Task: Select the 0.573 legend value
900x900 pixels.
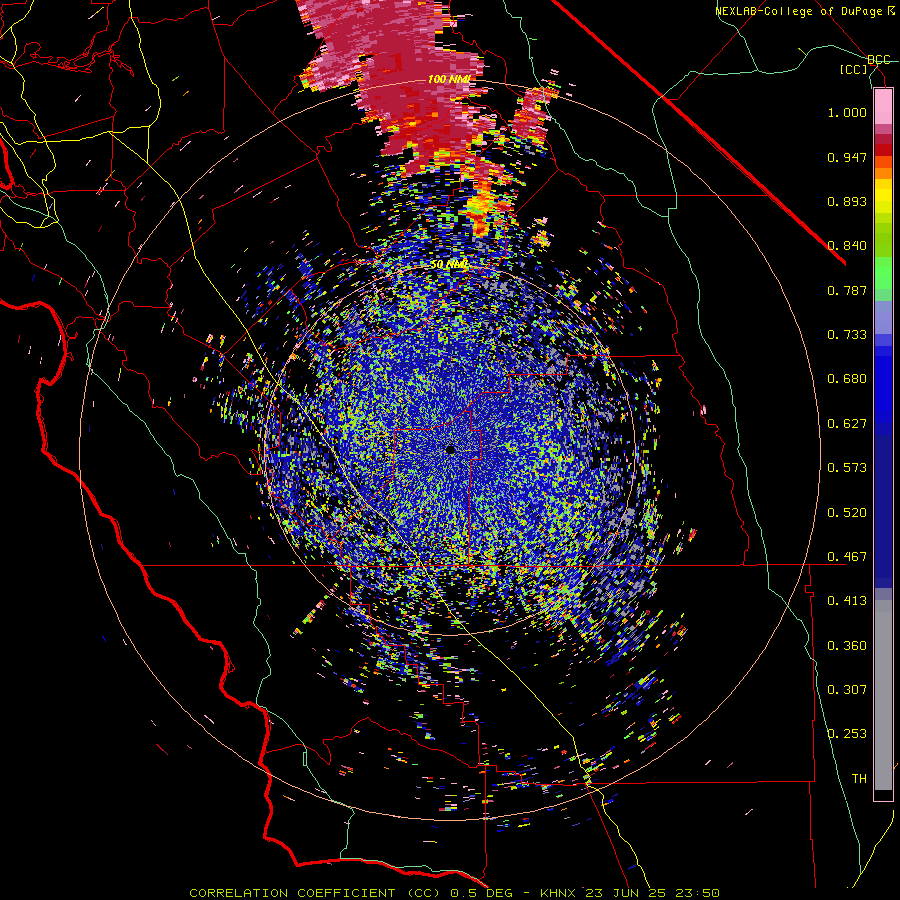Action: [x=847, y=468]
